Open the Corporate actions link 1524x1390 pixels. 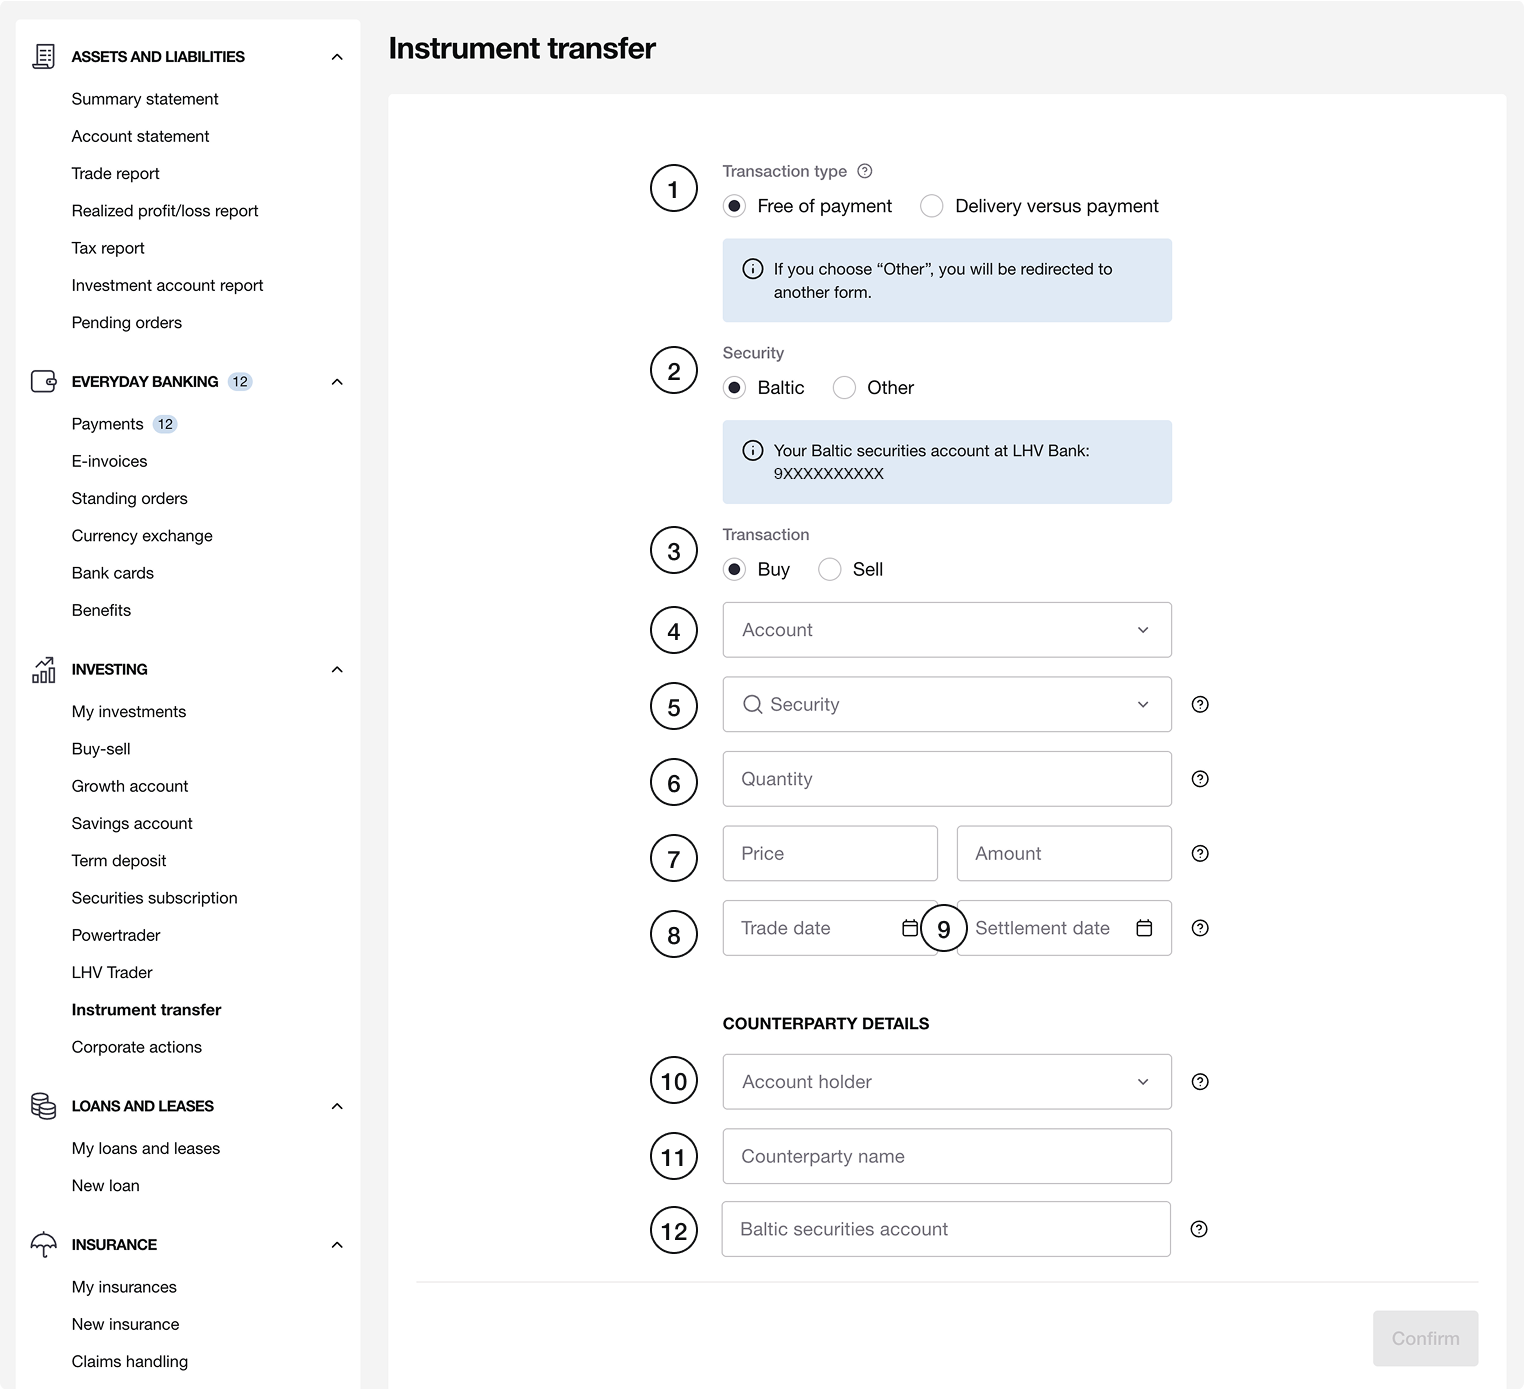tap(137, 1047)
